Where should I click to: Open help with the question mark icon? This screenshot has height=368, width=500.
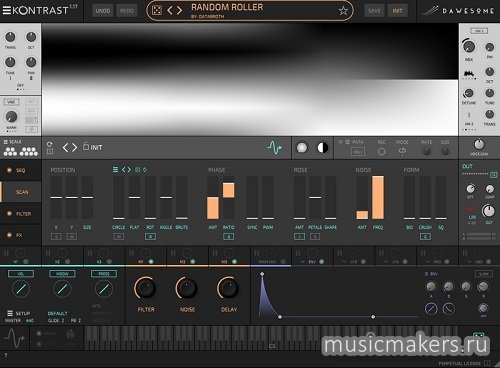click(x=6, y=355)
